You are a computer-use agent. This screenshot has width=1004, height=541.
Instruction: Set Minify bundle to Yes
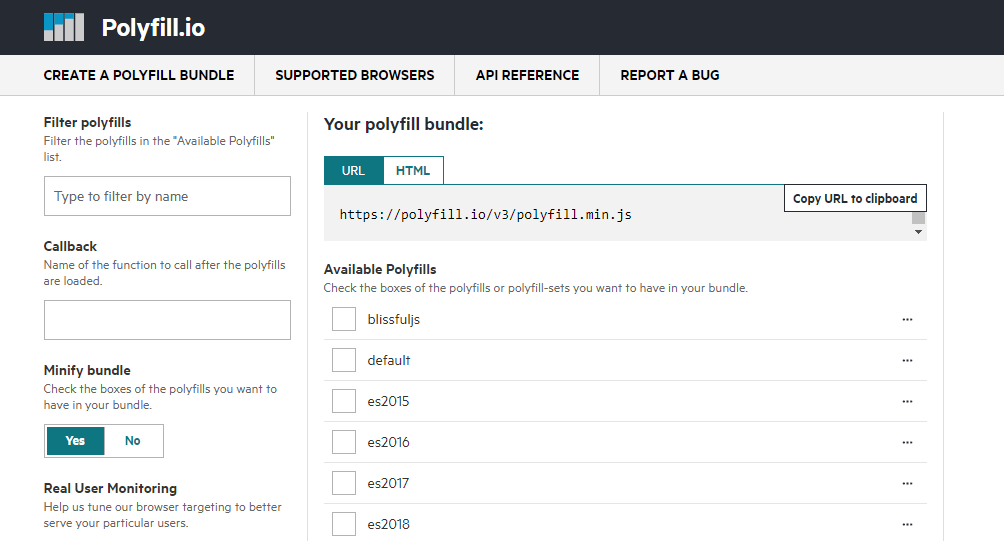[x=75, y=440]
